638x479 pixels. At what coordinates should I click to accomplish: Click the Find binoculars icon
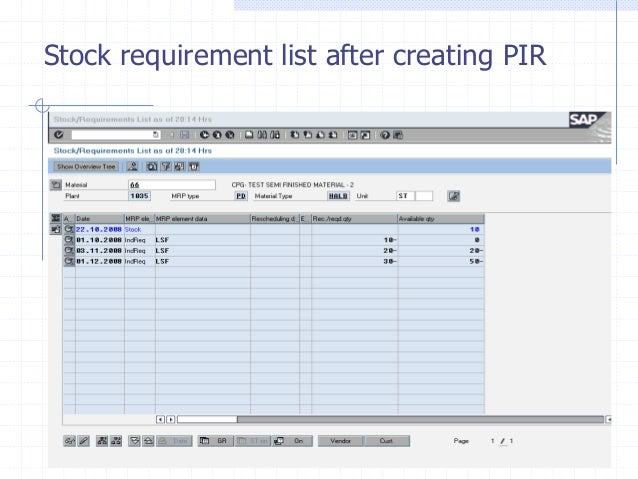(262, 135)
